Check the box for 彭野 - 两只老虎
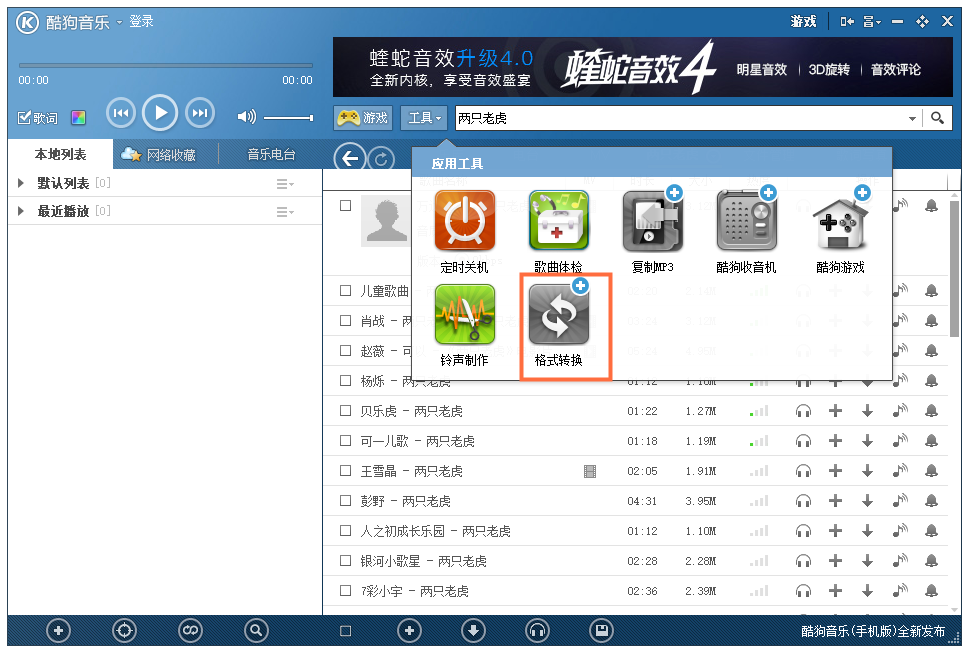967x648 pixels. pyautogui.click(x=346, y=500)
